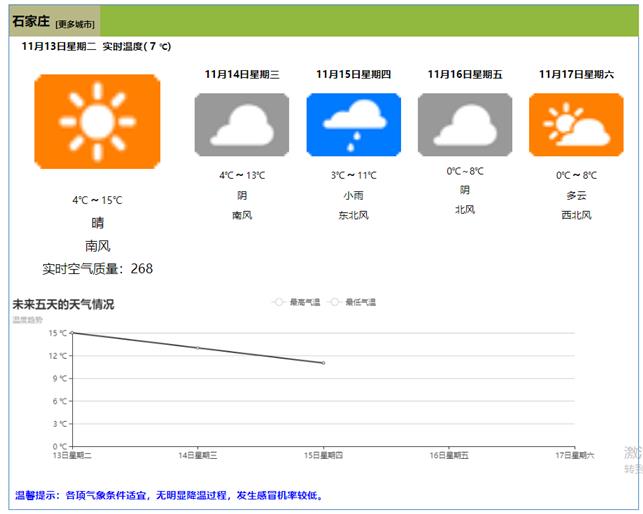Click the chart data point at 13日星期二
643x514 pixels.
point(71,333)
